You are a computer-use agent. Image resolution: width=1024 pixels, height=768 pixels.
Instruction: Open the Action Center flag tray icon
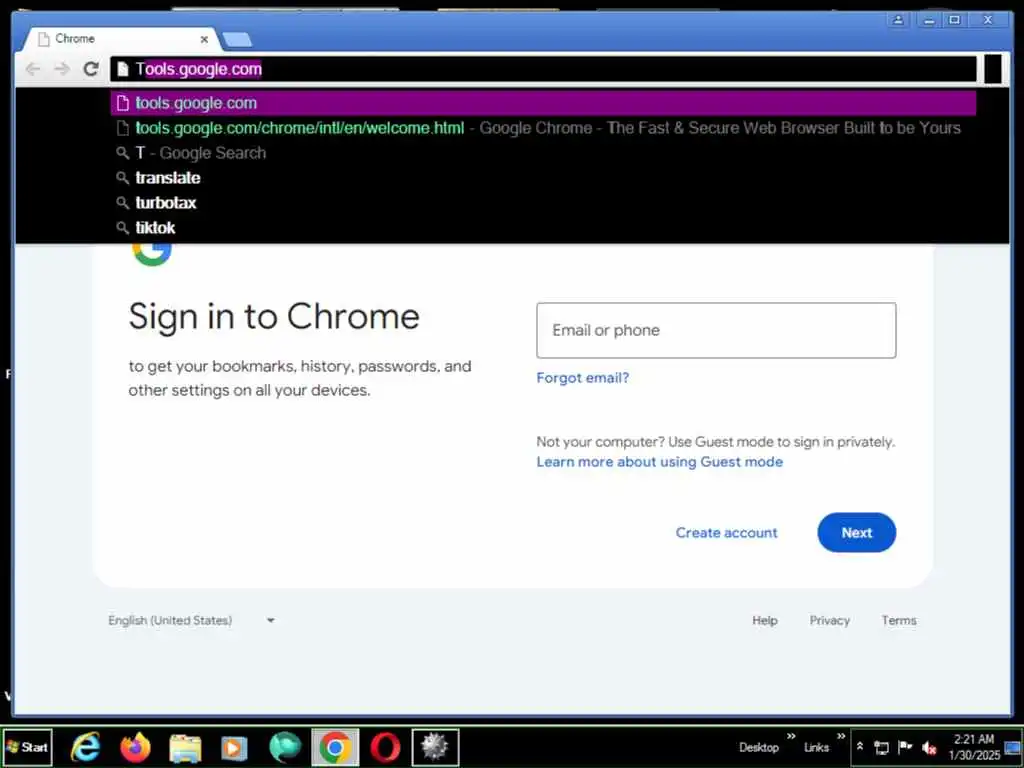pyautogui.click(x=904, y=747)
